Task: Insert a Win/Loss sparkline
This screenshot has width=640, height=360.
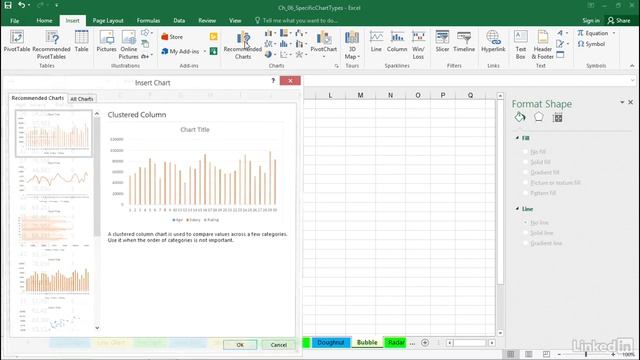Action: pos(418,45)
